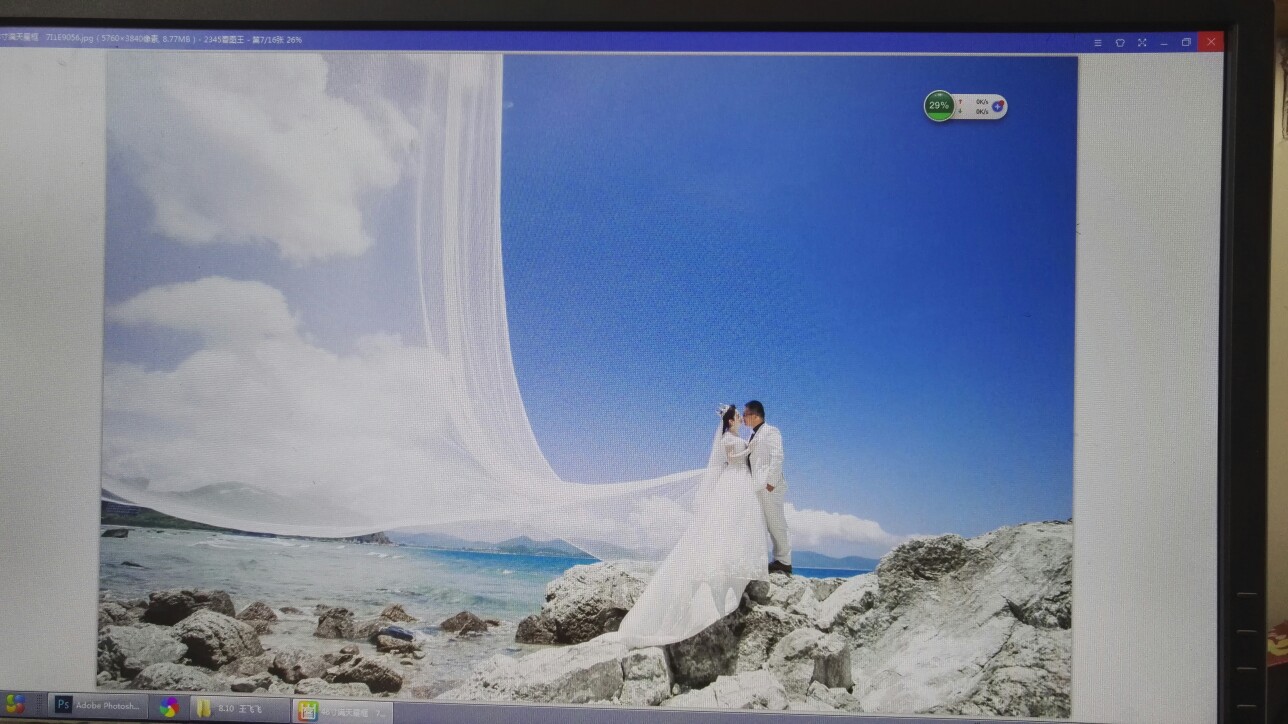
Task: Restore down the image viewer window
Action: coord(1186,42)
